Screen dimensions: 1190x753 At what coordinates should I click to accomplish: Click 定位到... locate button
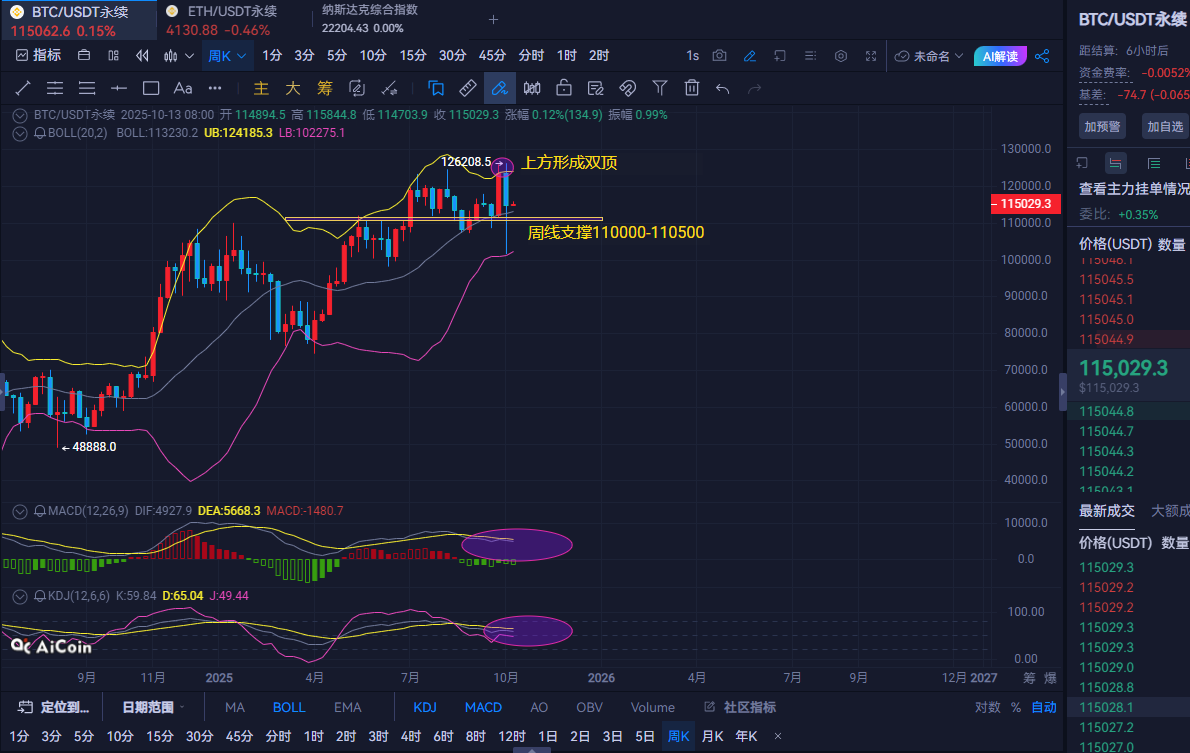pos(53,707)
